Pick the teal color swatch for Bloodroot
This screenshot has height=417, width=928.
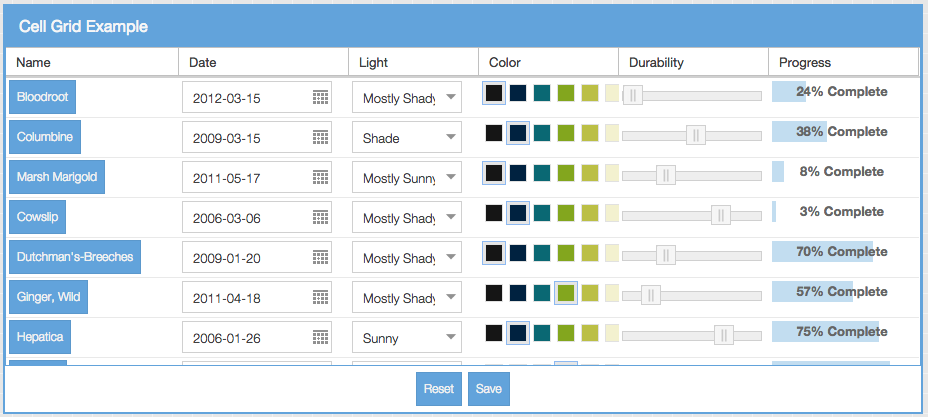[x=542, y=93]
